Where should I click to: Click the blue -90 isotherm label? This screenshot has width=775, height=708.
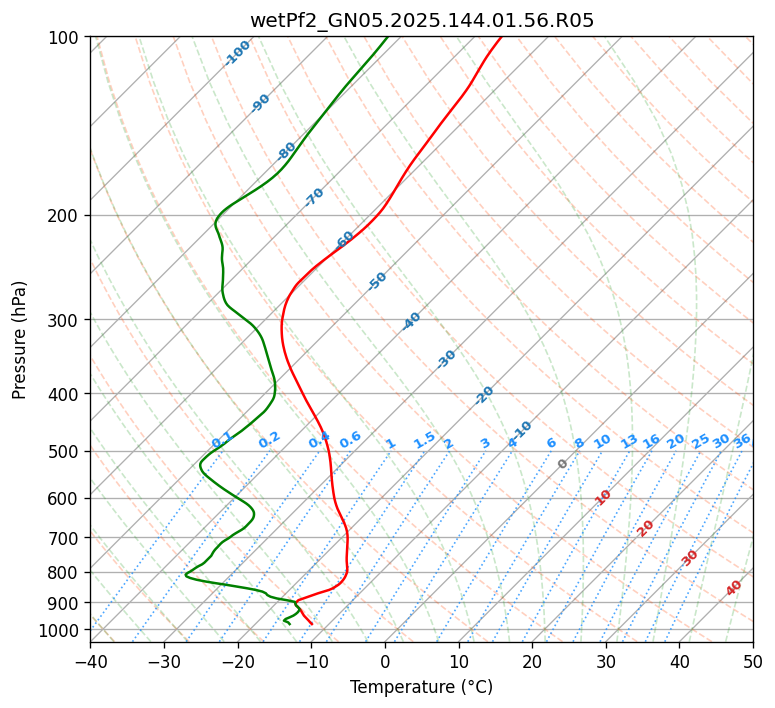click(x=259, y=103)
